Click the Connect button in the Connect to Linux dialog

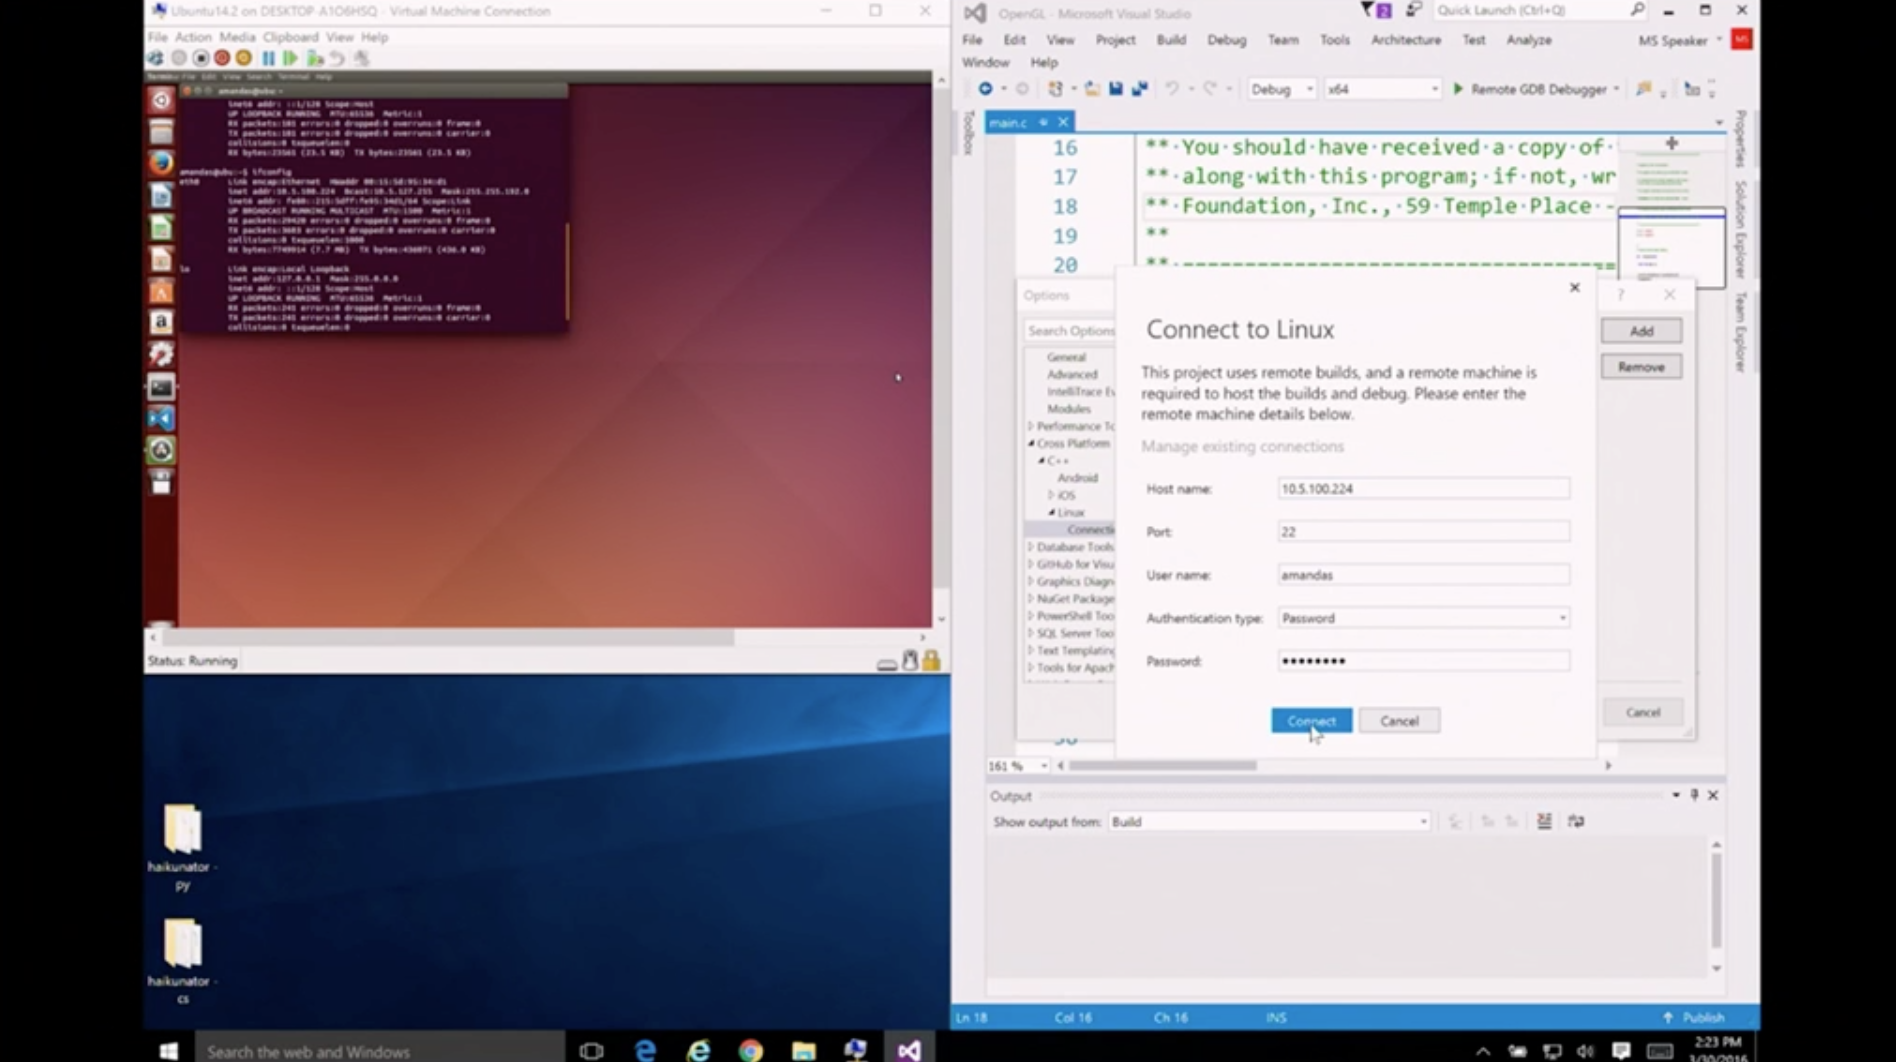click(x=1311, y=721)
